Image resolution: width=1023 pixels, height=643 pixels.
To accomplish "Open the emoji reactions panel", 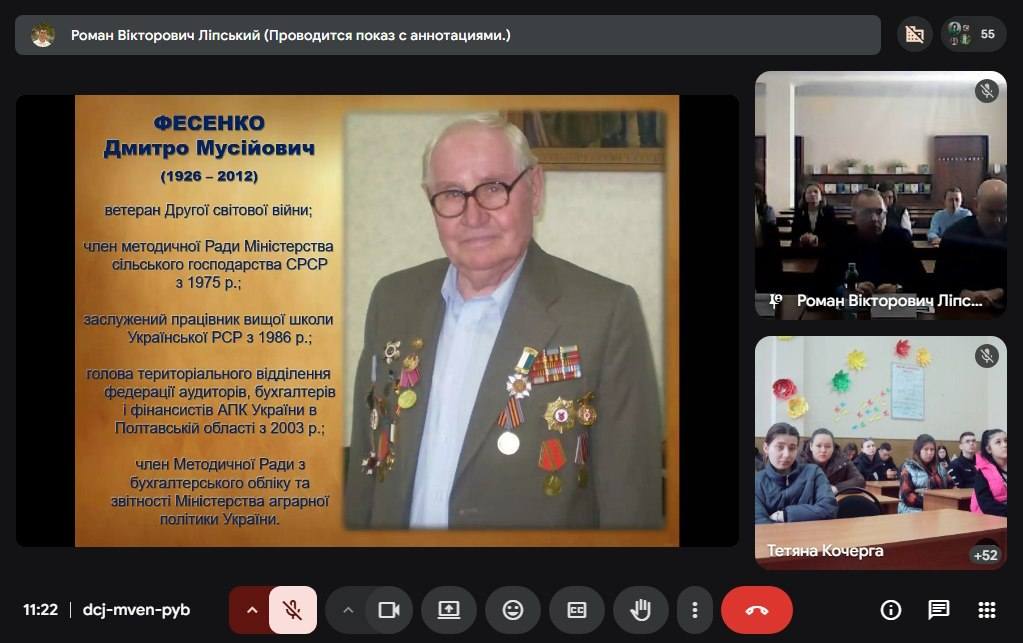I will point(513,610).
